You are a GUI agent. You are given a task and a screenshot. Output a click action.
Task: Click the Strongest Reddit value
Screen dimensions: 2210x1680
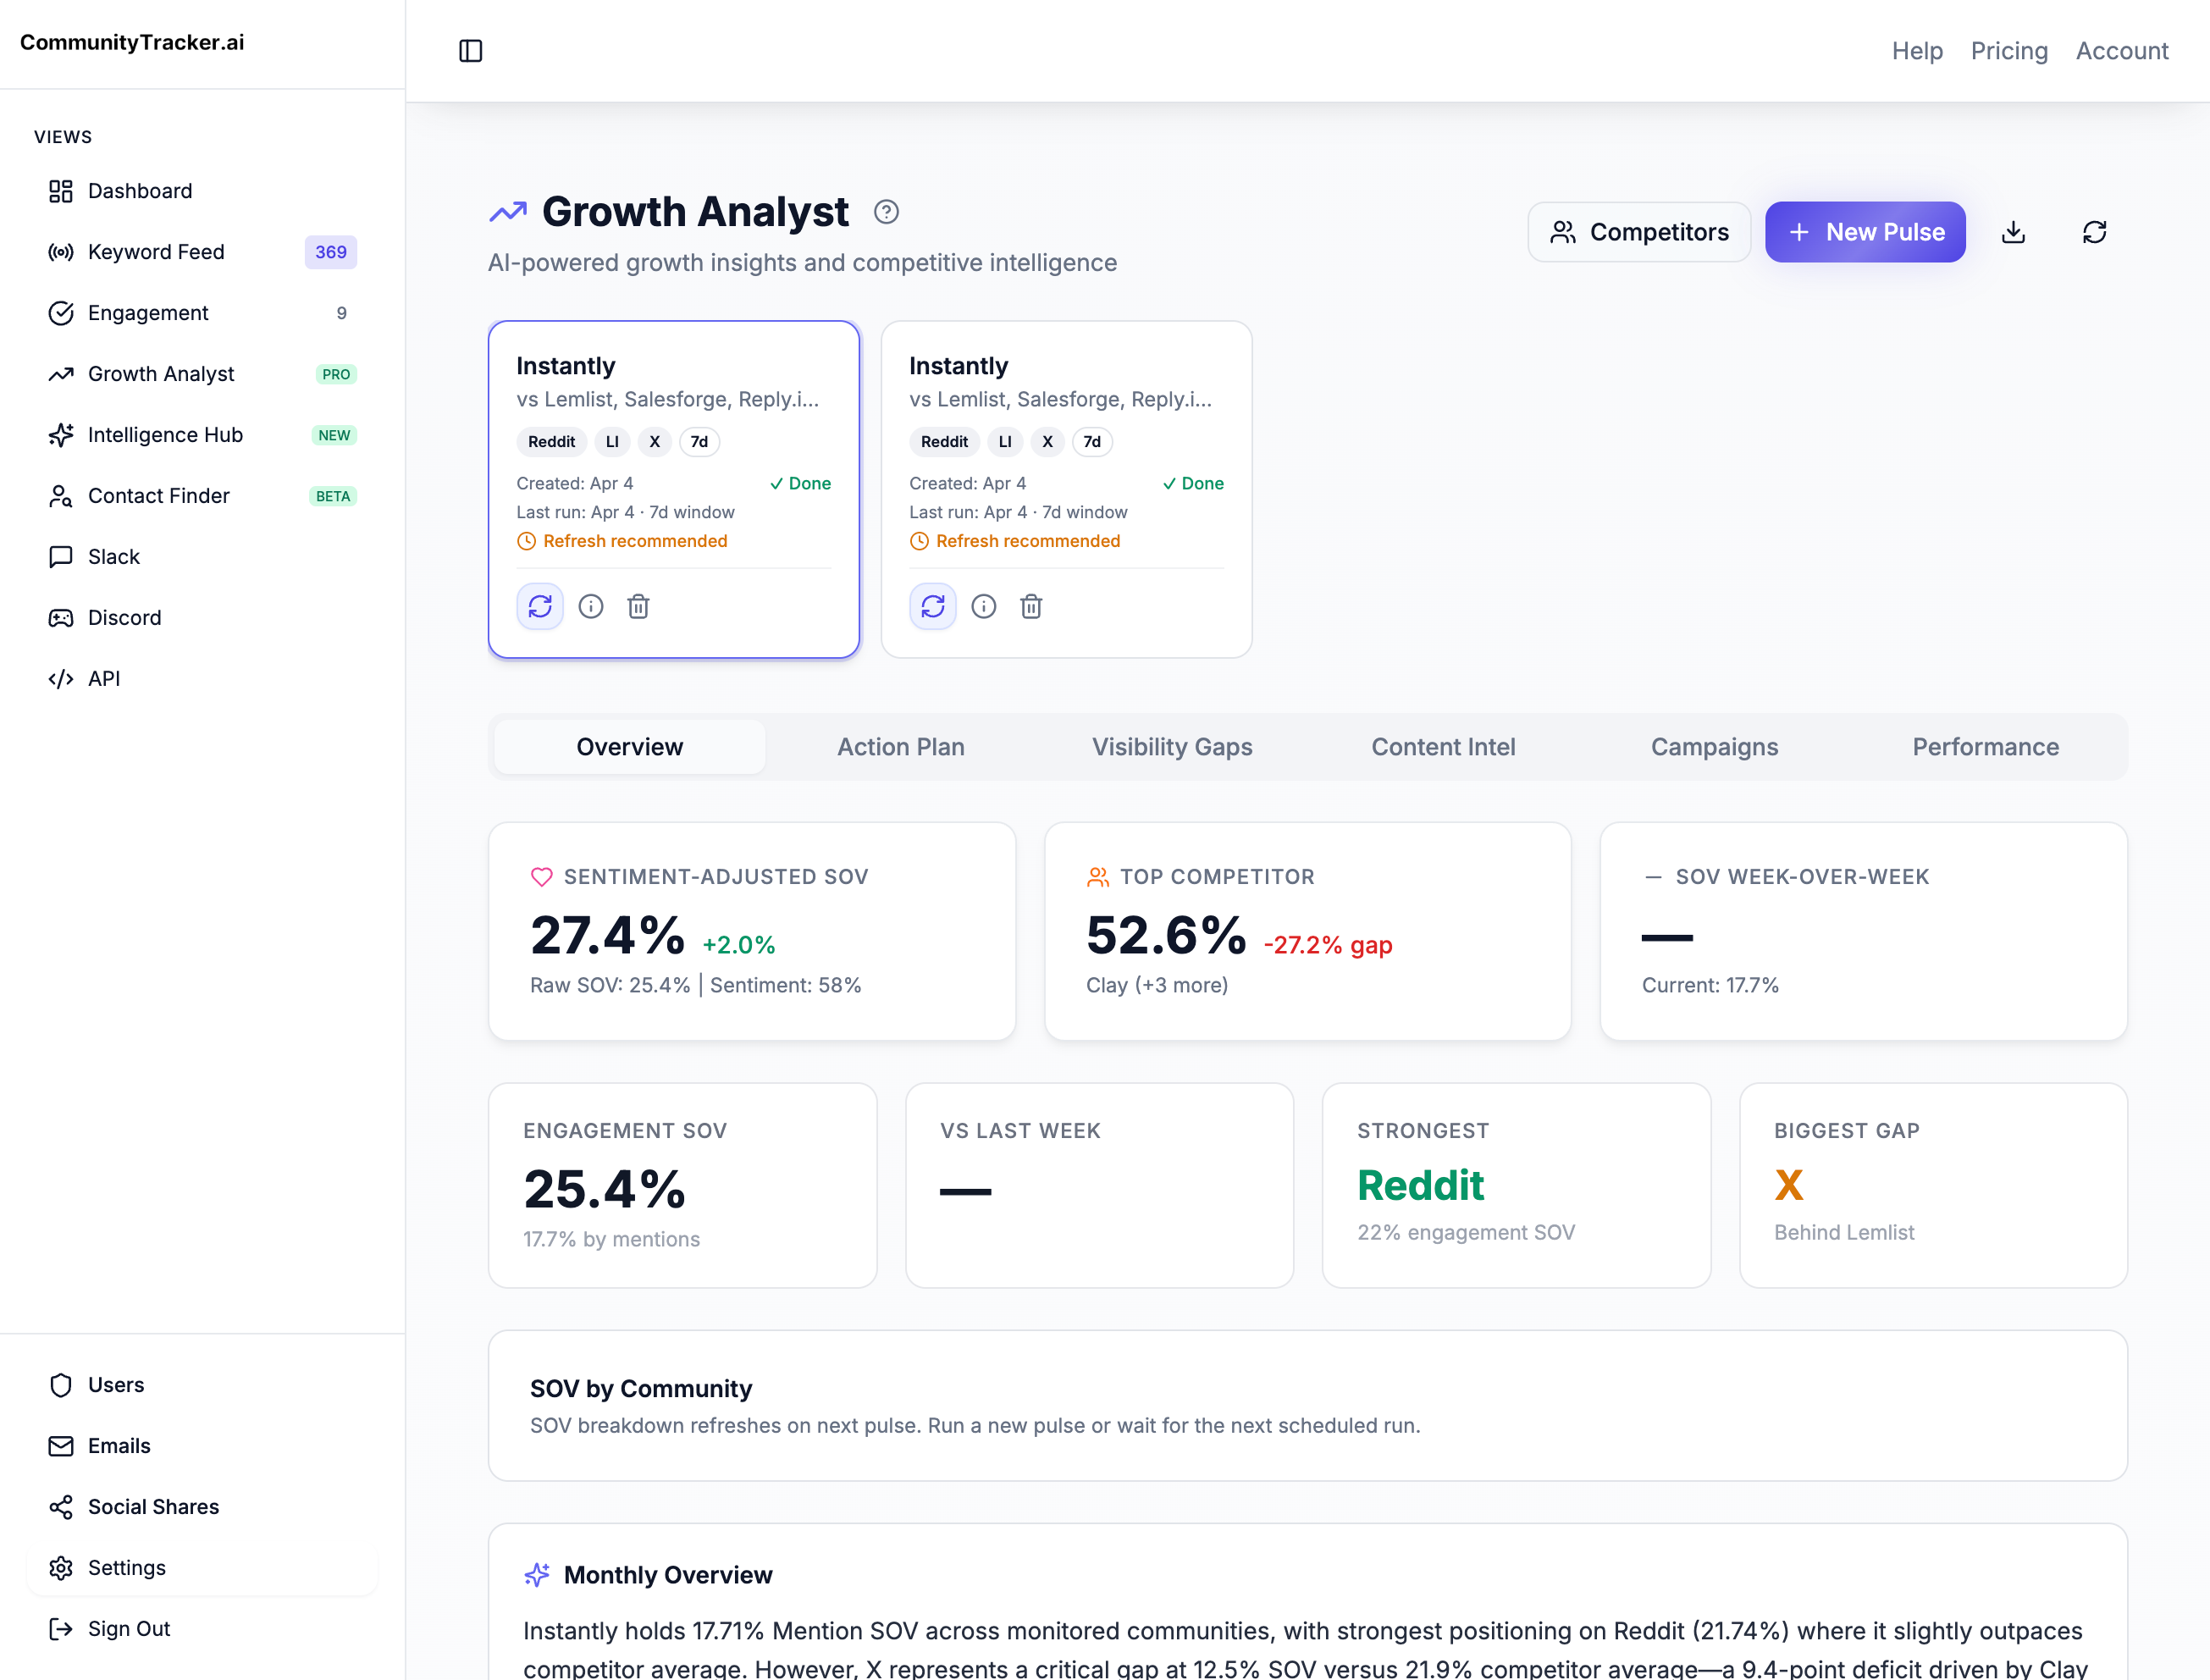pyautogui.click(x=1420, y=1186)
